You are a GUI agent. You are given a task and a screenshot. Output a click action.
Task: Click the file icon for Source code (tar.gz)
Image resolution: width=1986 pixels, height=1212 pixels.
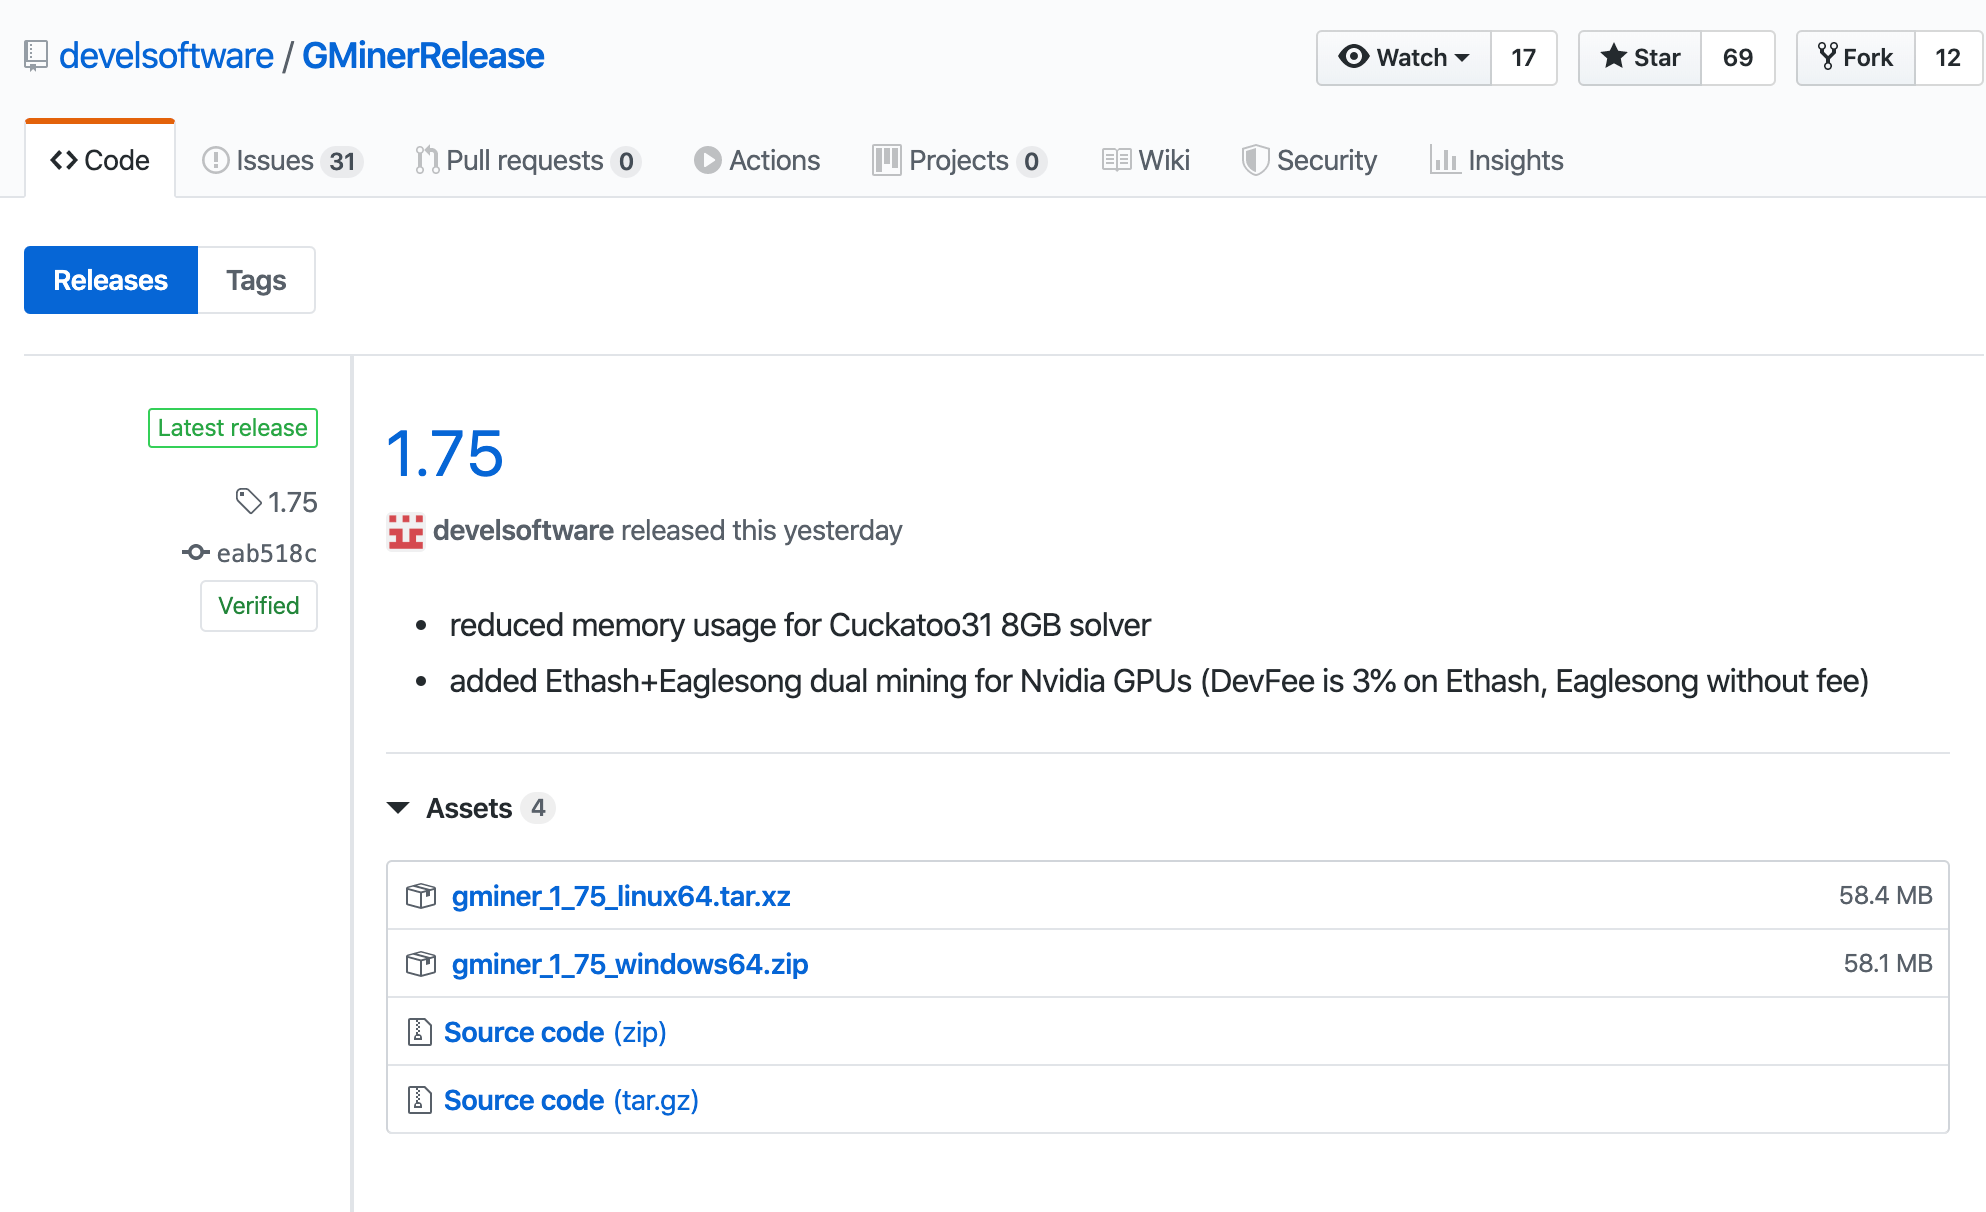419,1100
